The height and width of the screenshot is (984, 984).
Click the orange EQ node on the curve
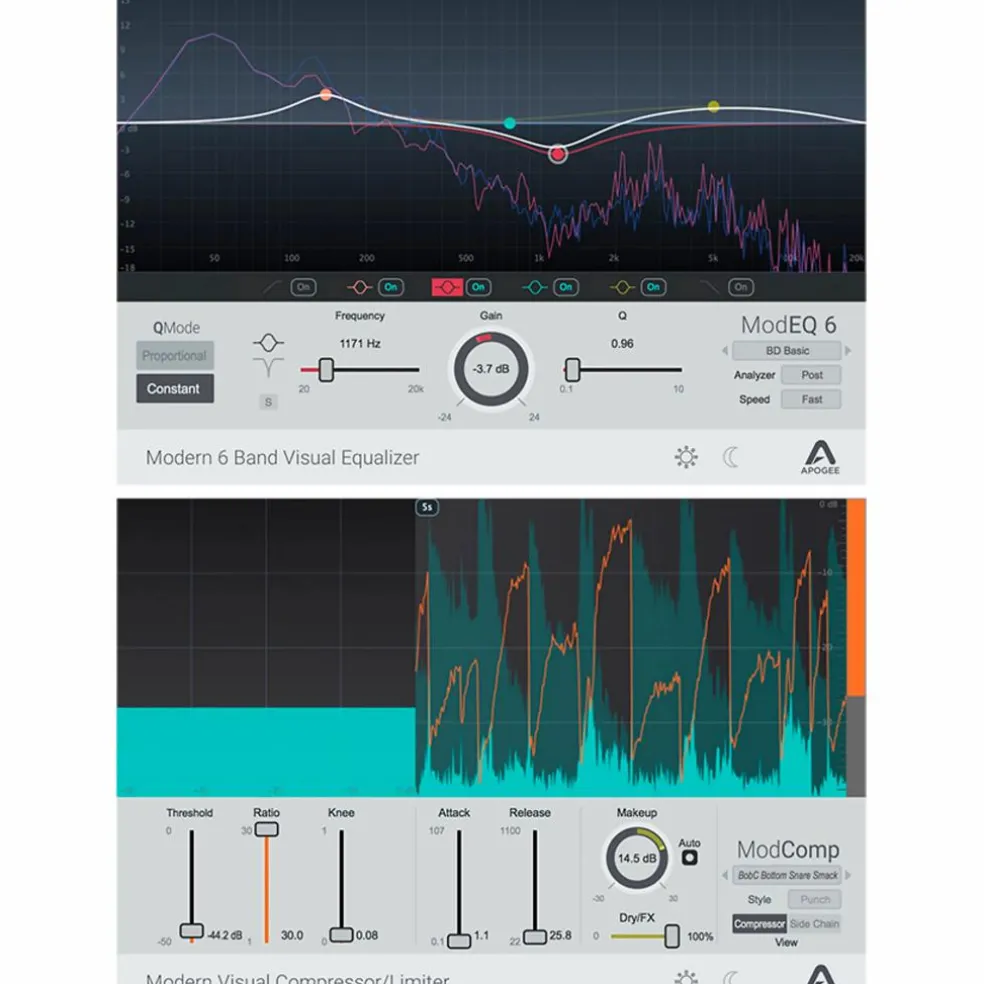click(326, 95)
